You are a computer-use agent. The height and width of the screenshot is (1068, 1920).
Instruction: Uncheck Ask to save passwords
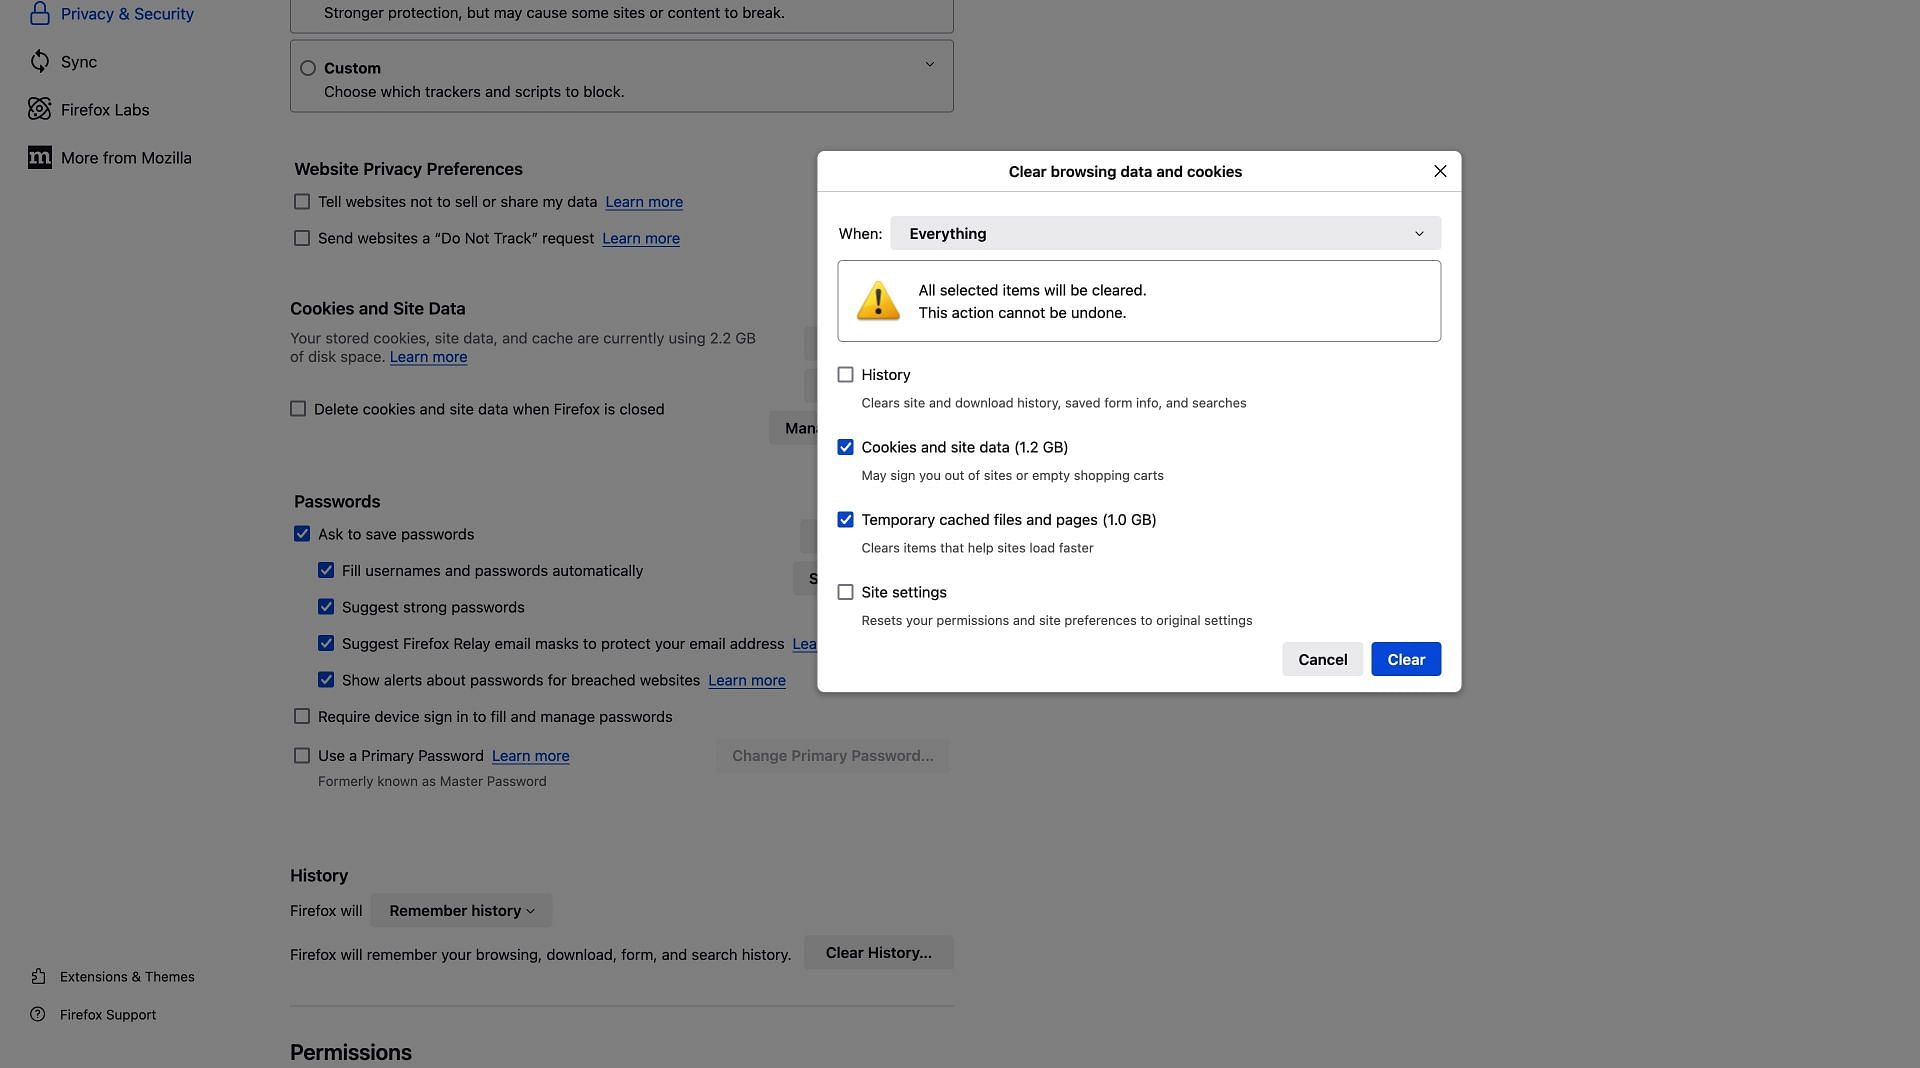coord(302,534)
